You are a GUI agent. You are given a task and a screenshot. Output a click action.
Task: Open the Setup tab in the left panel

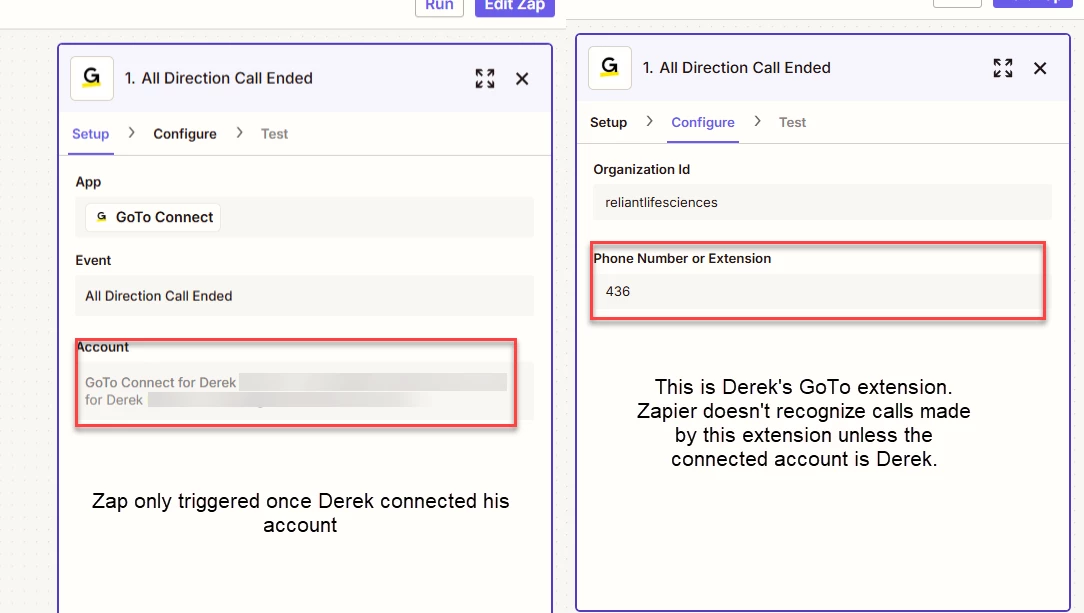coord(91,134)
